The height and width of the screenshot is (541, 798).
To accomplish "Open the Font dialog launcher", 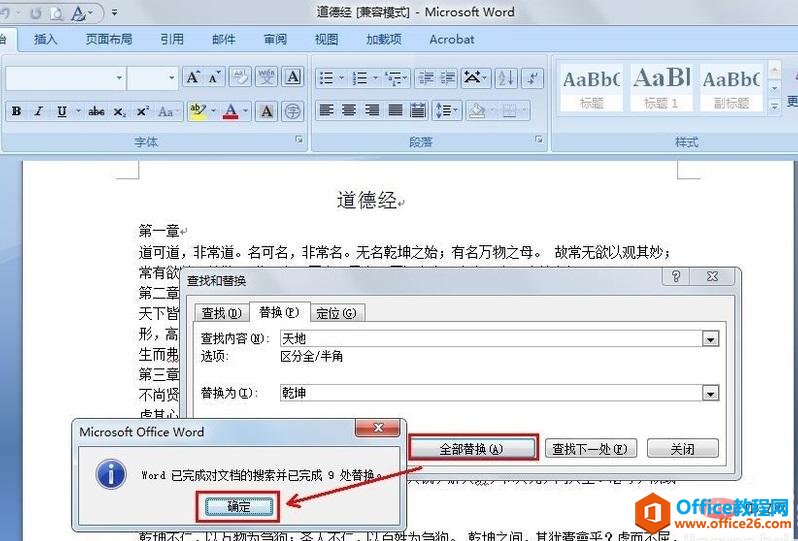I will pyautogui.click(x=299, y=139).
